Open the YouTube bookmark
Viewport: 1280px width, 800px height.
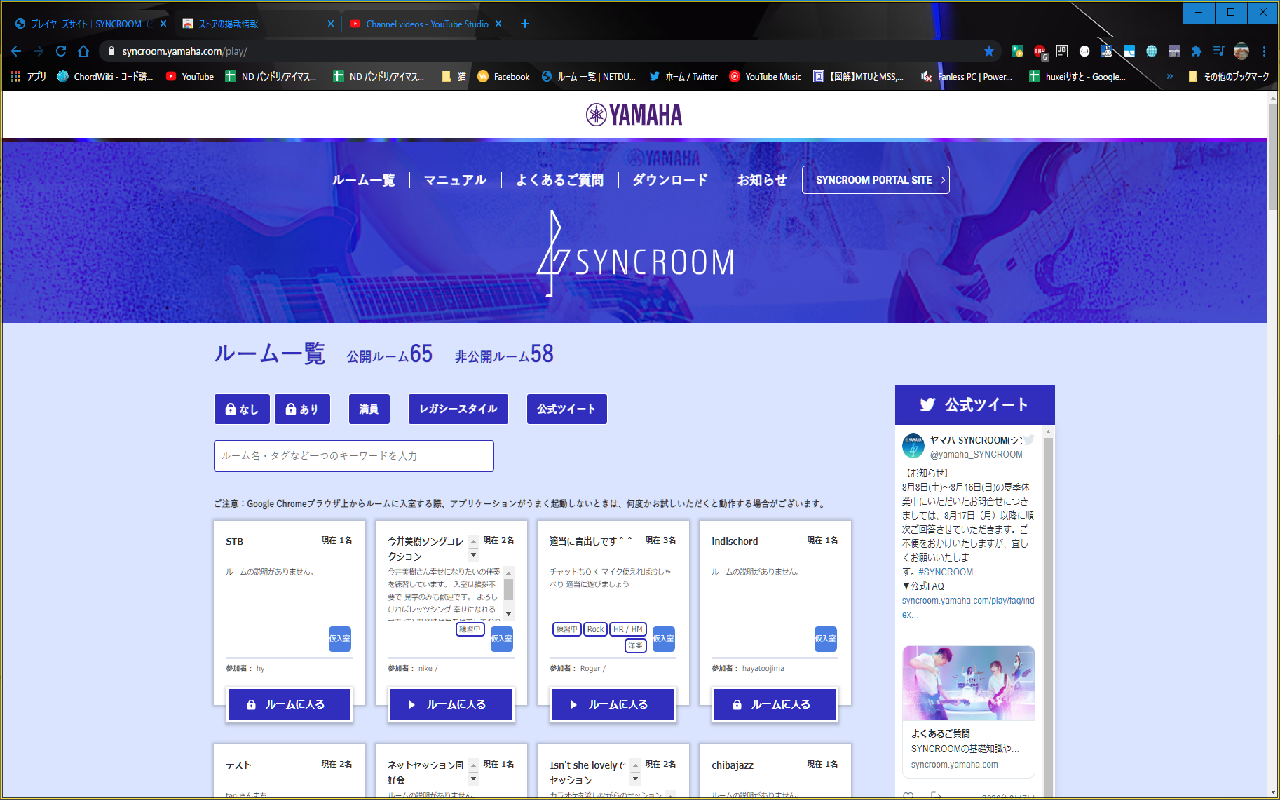[x=190, y=76]
